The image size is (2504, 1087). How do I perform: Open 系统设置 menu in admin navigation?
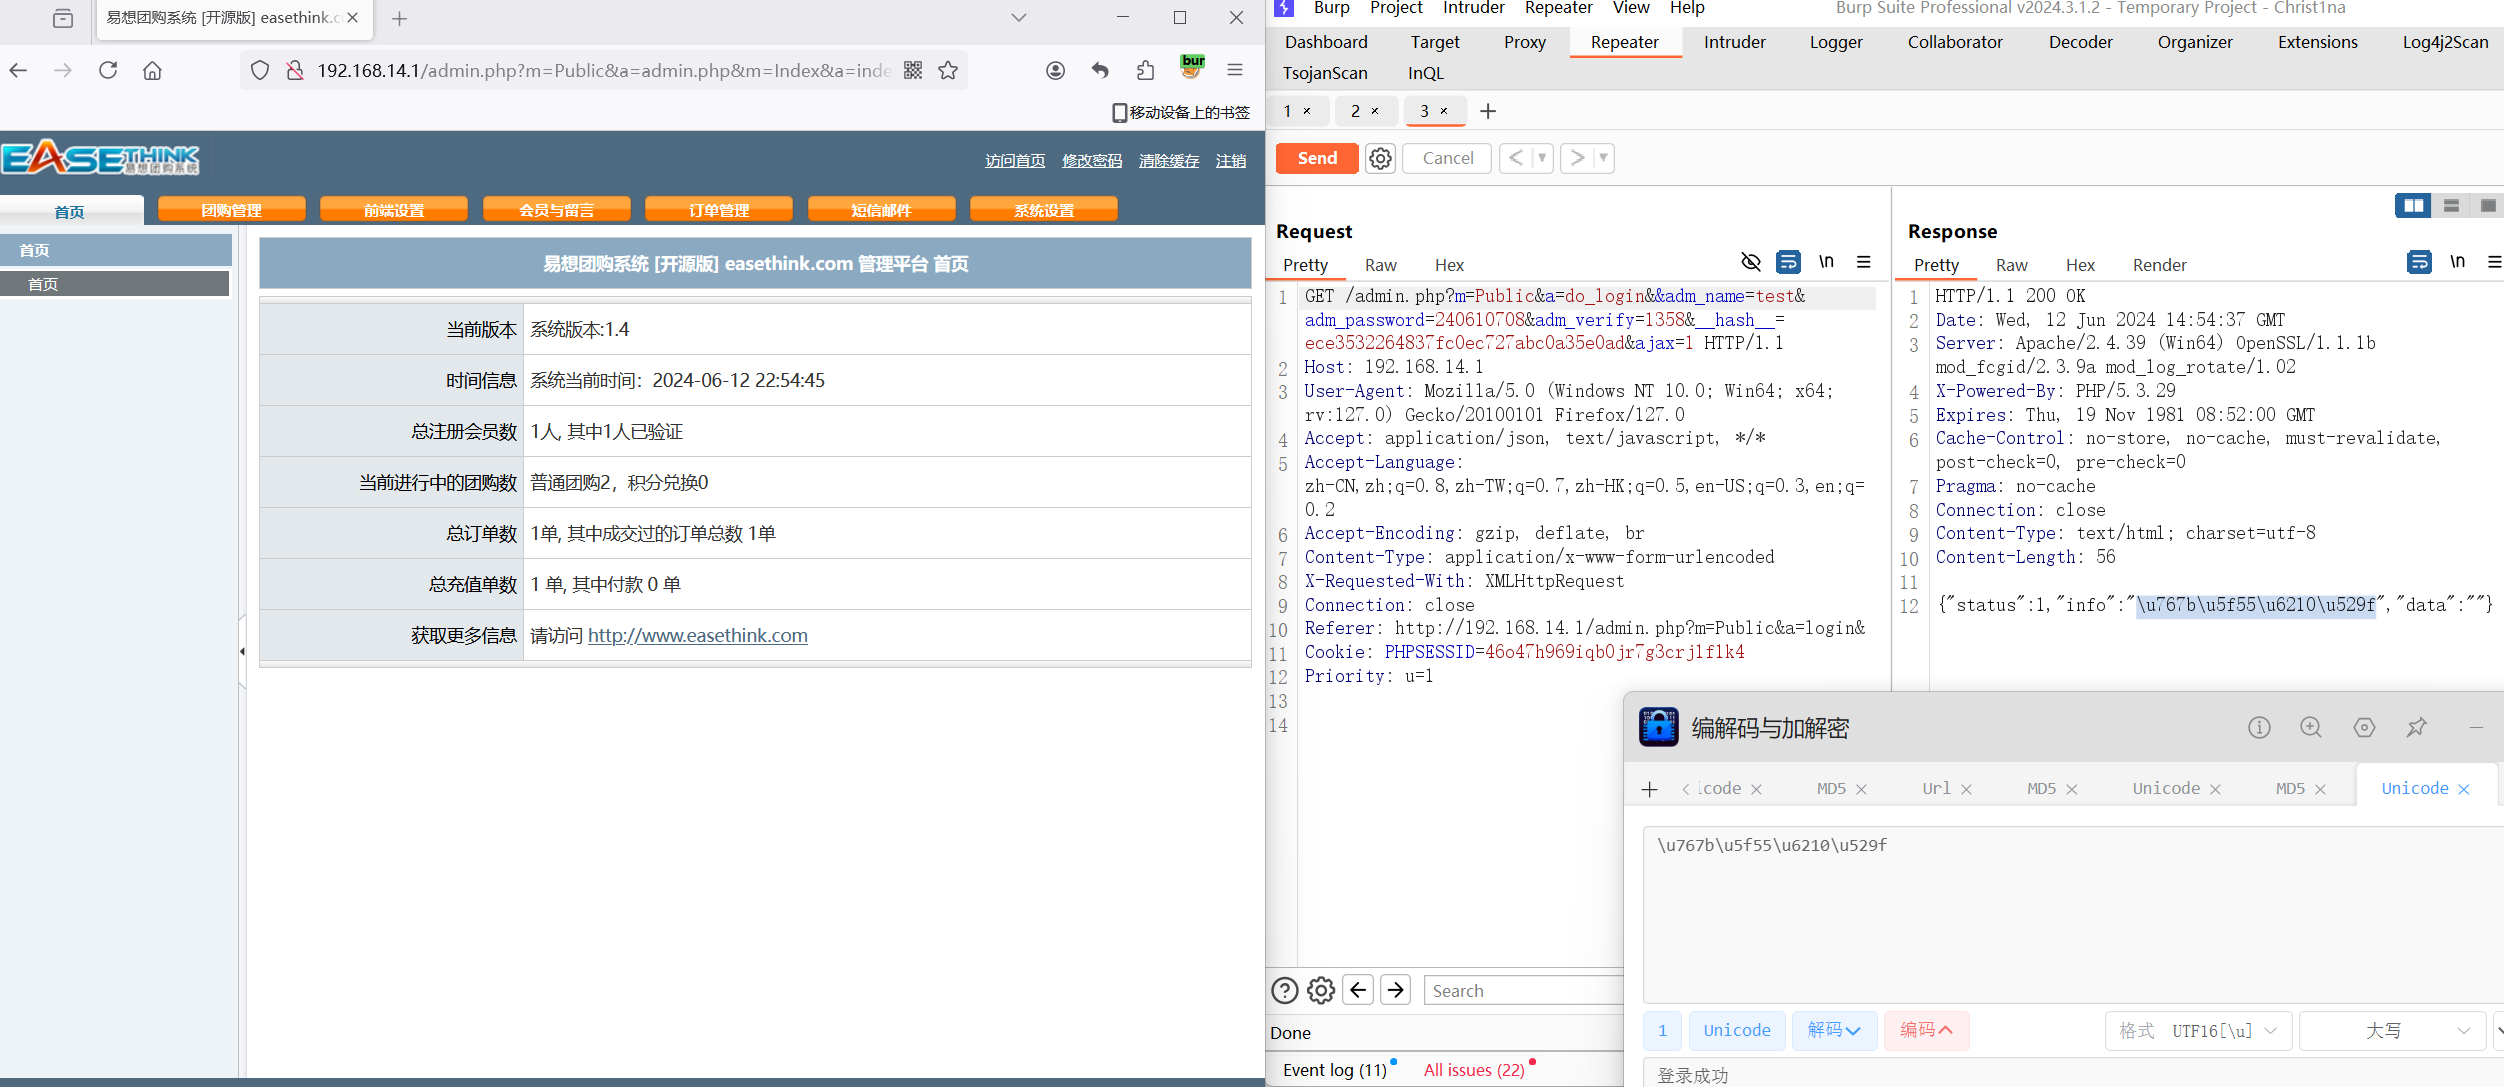(1043, 210)
